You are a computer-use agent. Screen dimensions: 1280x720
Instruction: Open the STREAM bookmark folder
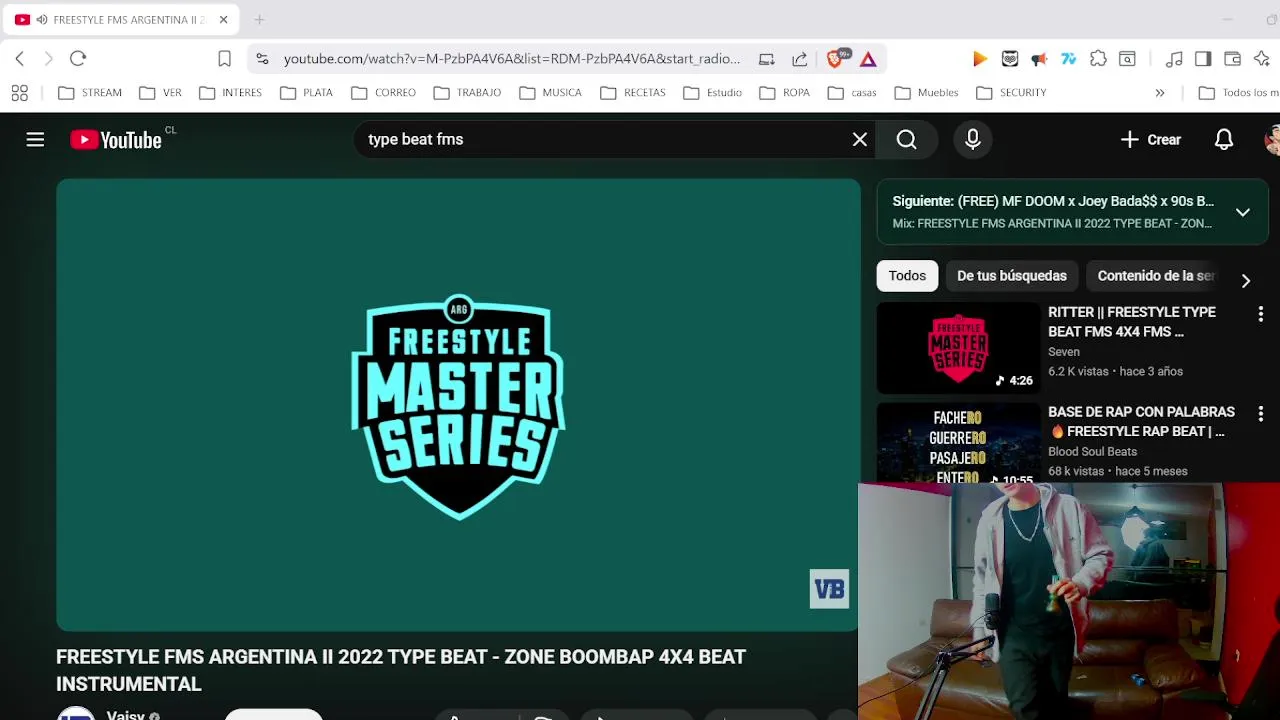coord(90,93)
